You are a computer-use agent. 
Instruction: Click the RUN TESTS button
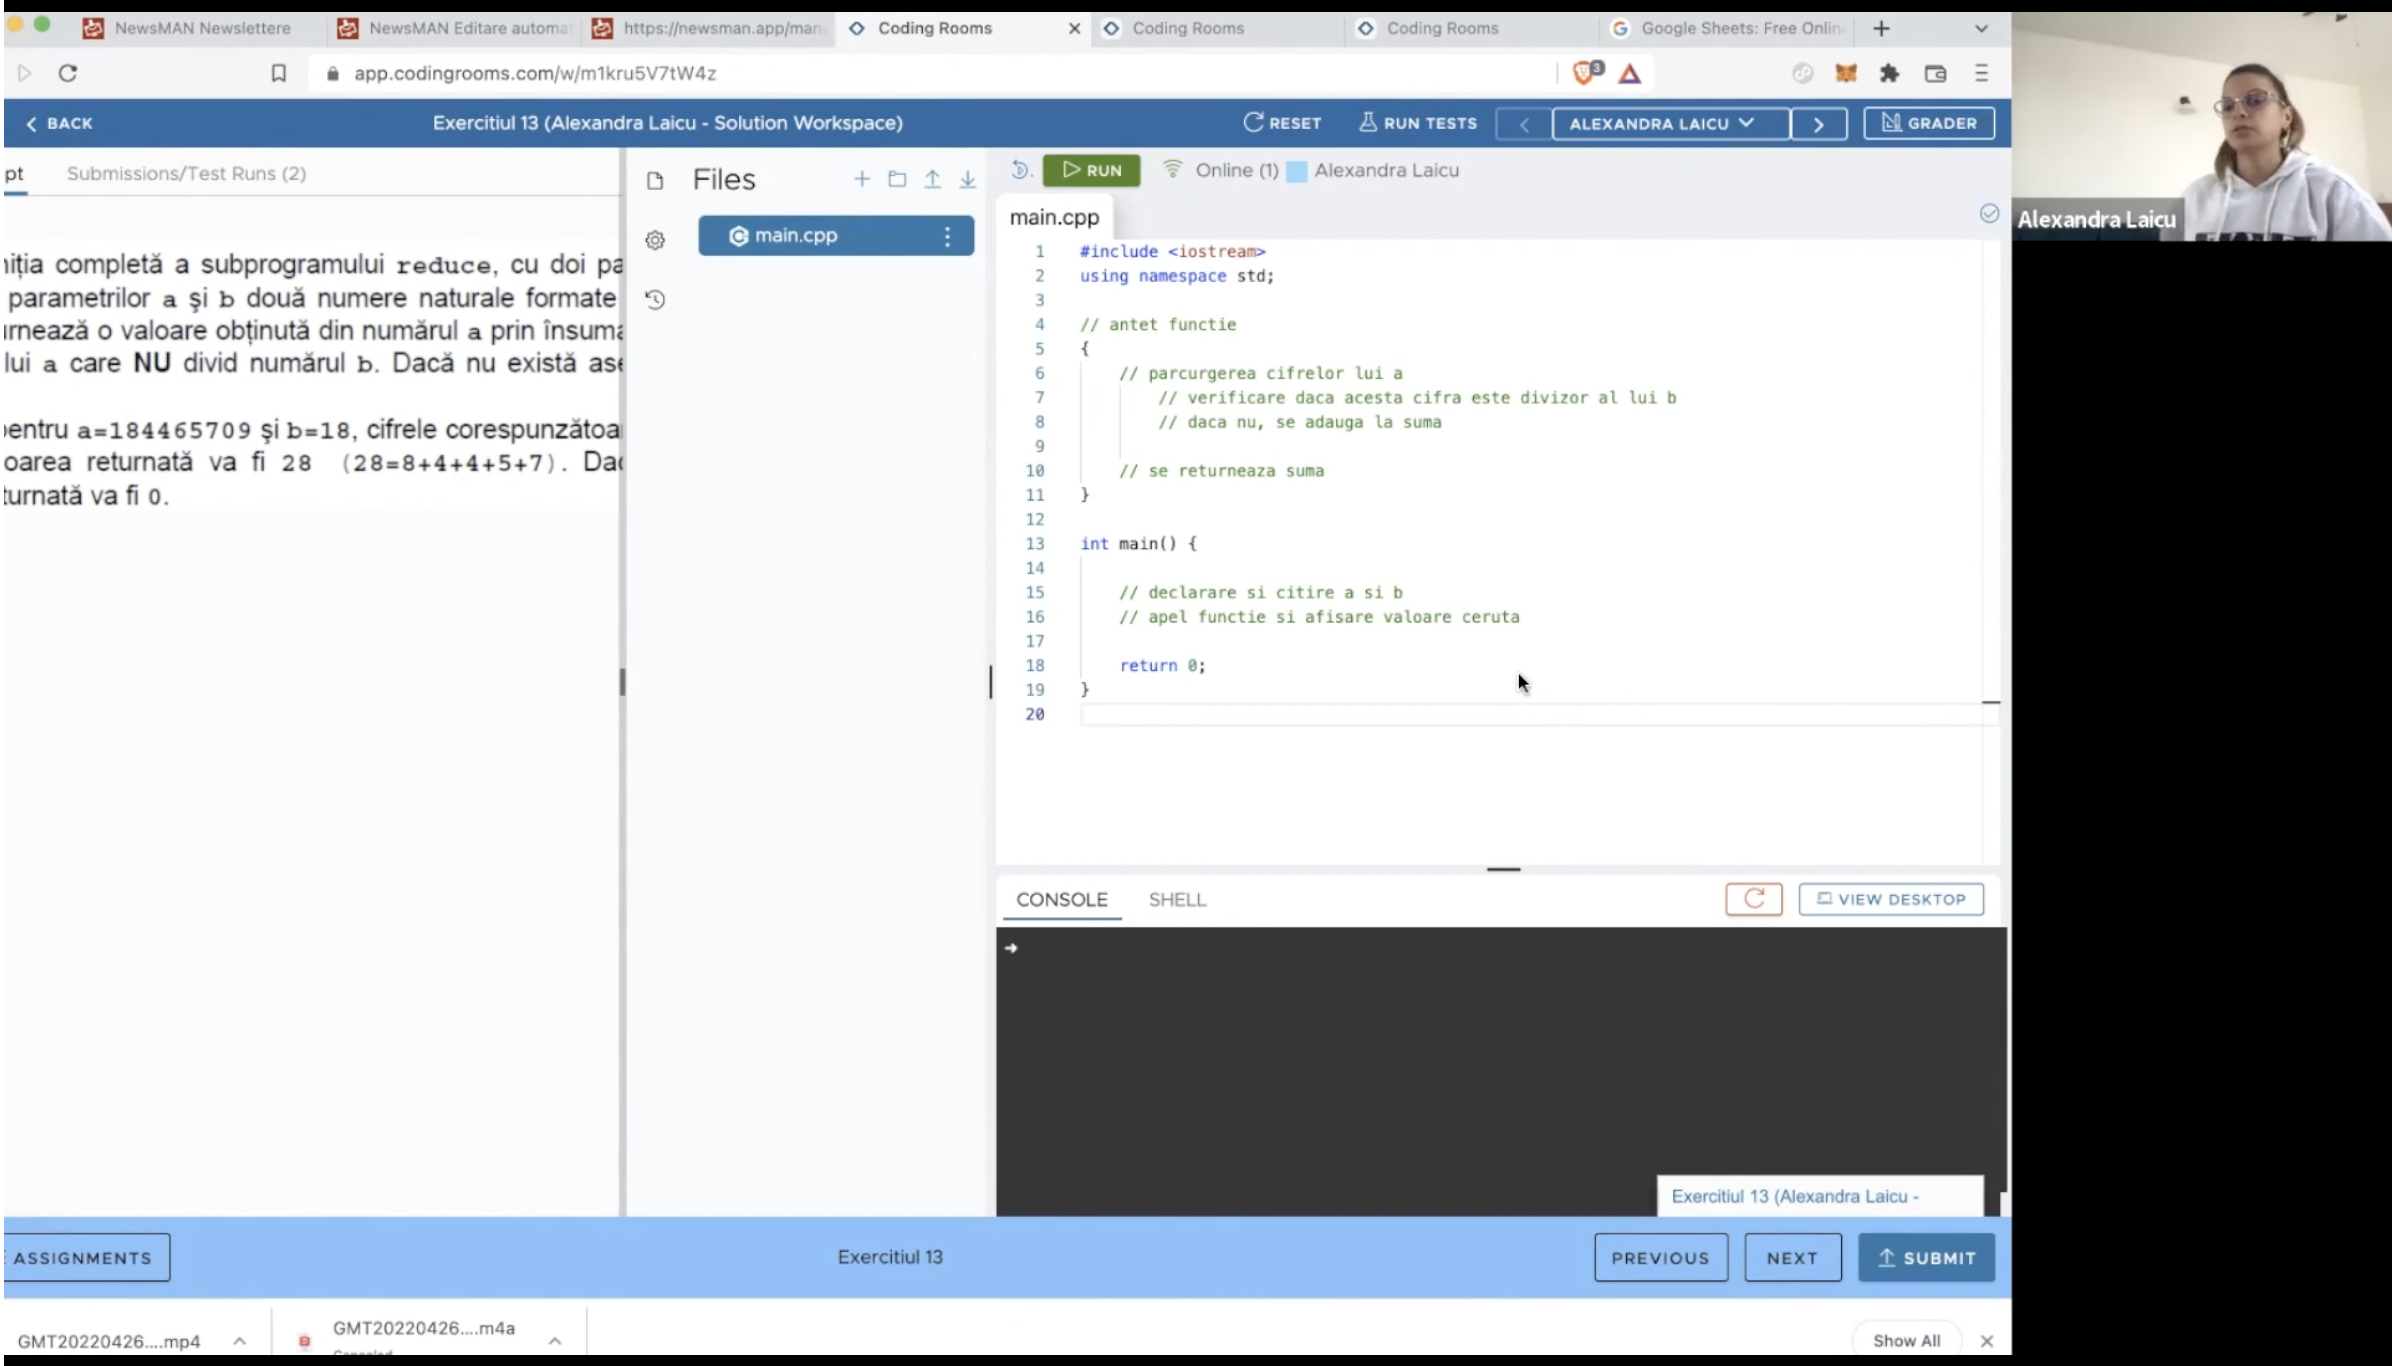tap(1418, 123)
